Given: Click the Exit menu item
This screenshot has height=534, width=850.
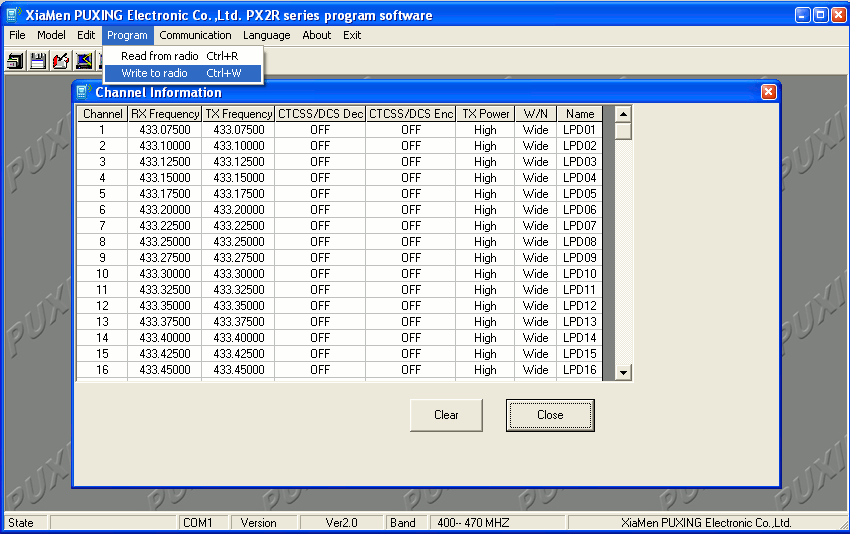Looking at the screenshot, I should click(352, 35).
